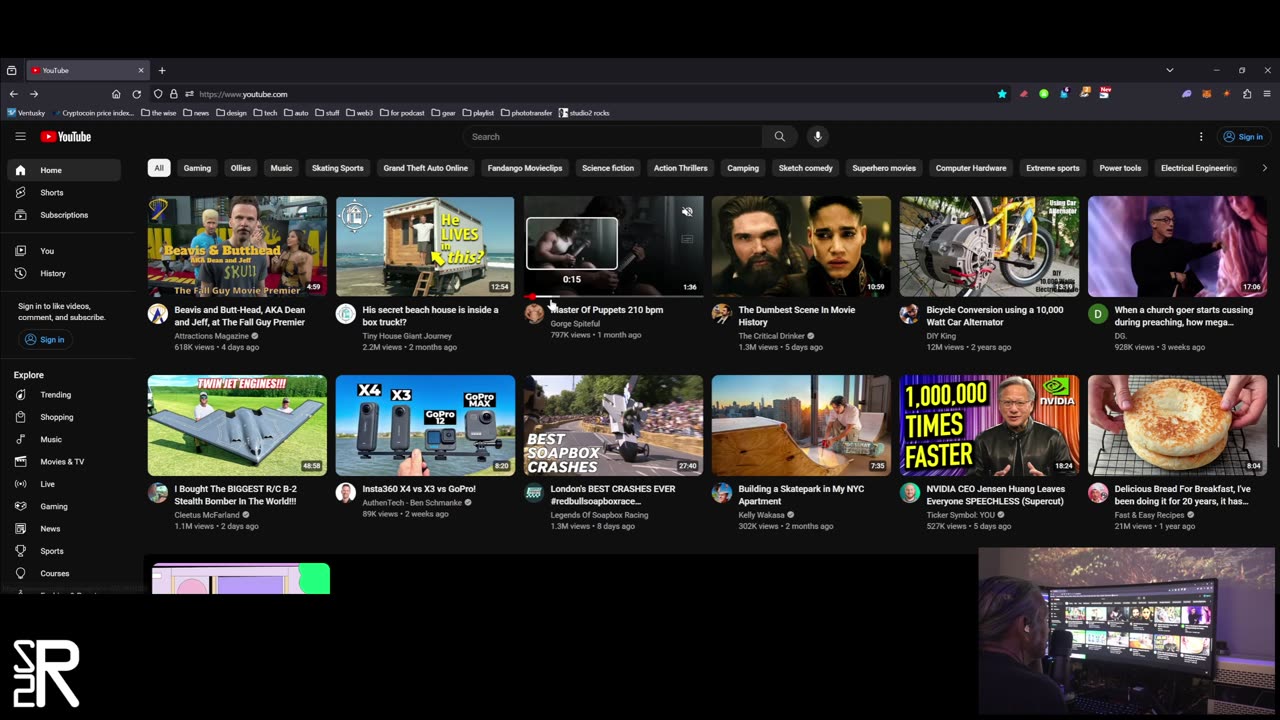Open the list all tabs dropdown

tap(1169, 71)
